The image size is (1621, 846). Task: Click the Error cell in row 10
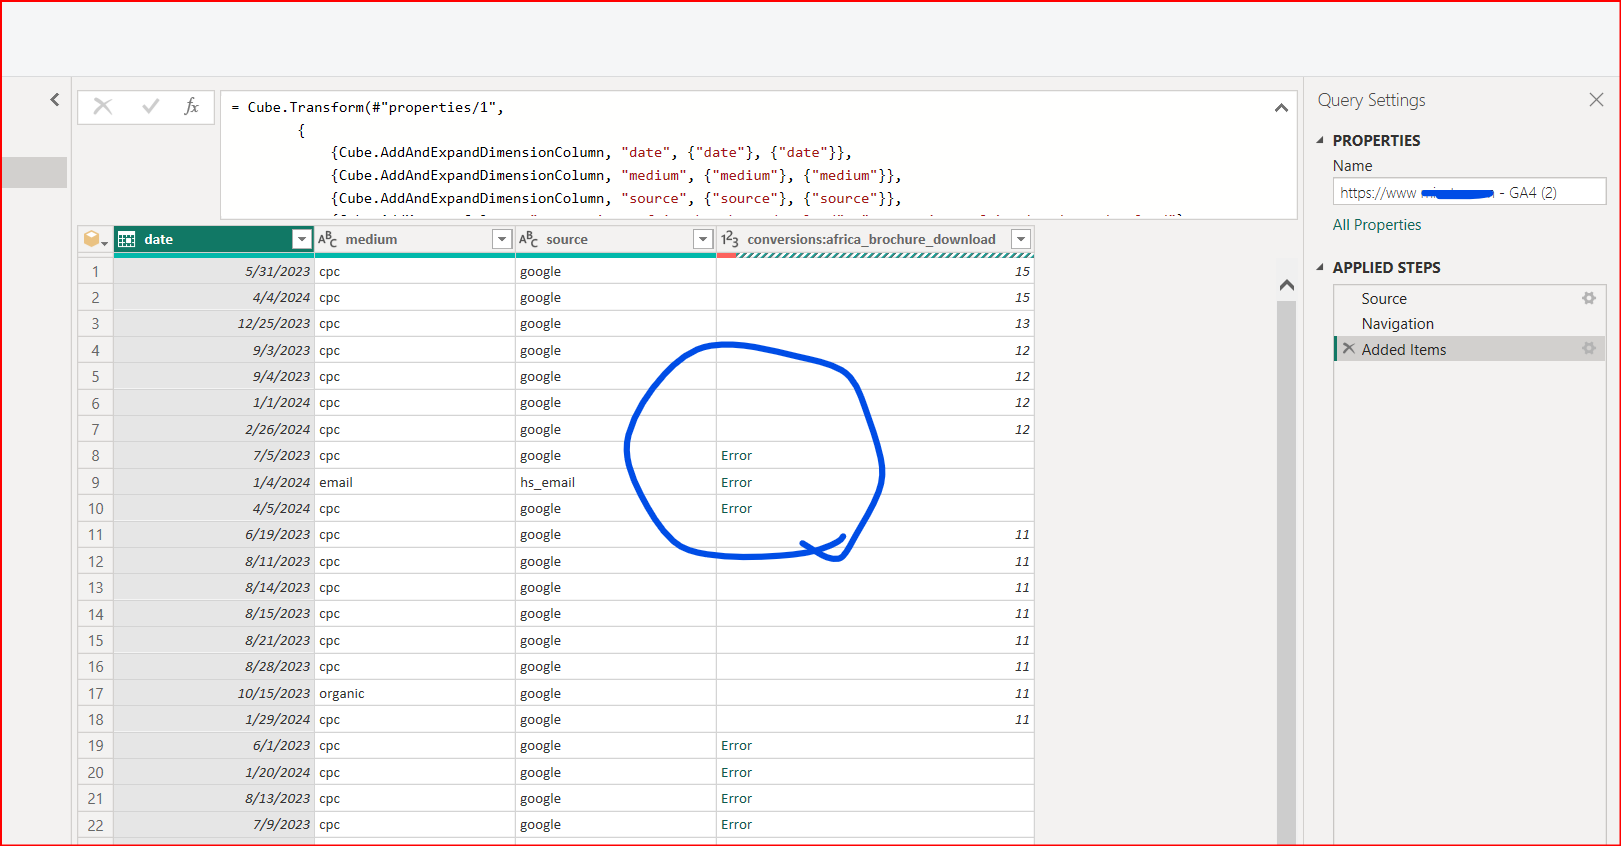(875, 508)
